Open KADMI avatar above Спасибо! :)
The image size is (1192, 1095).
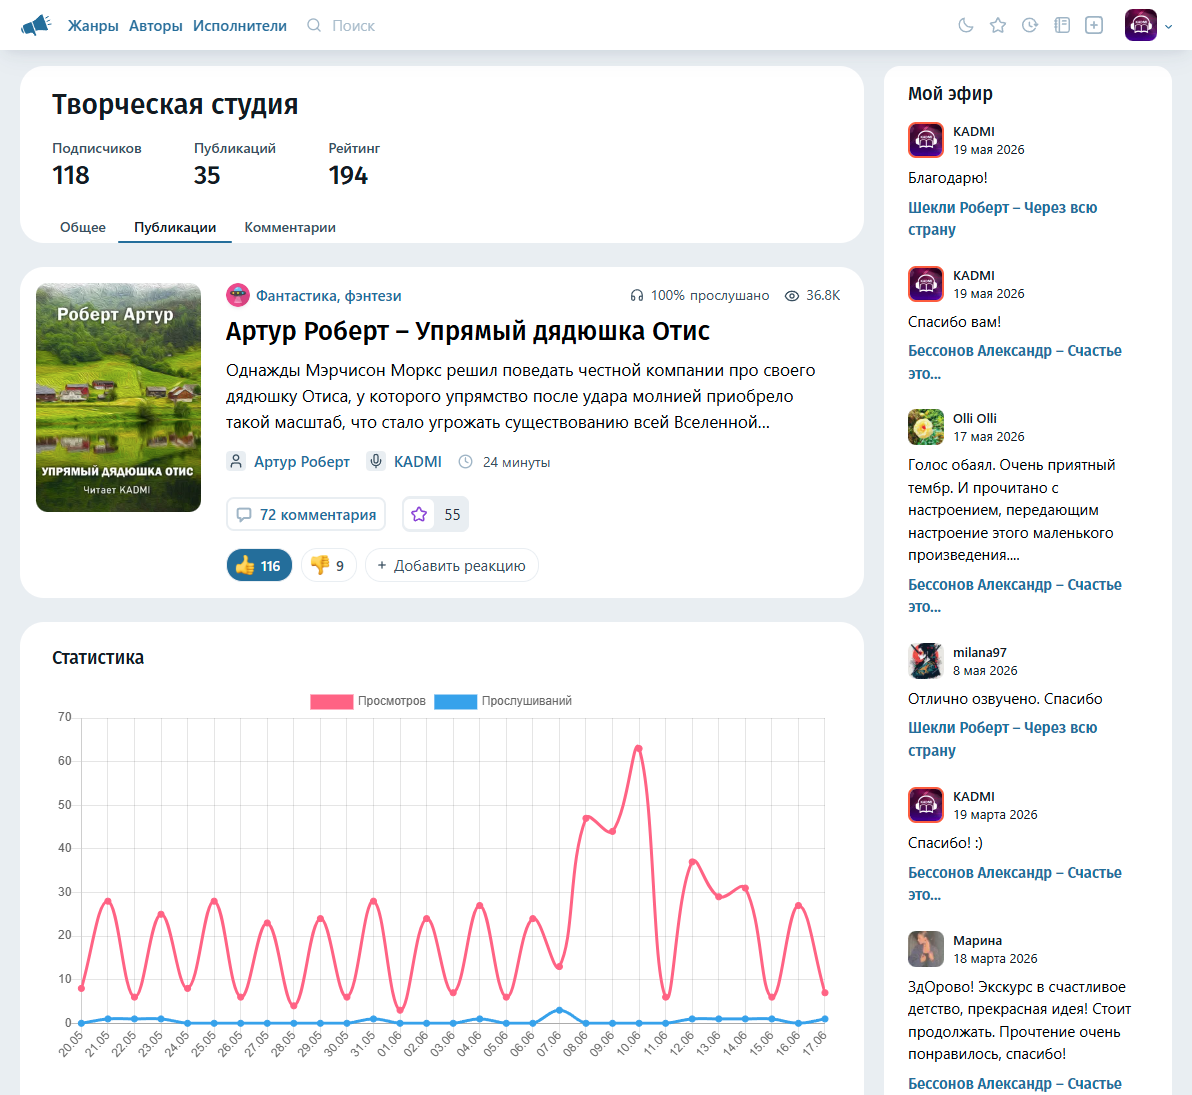[926, 805]
